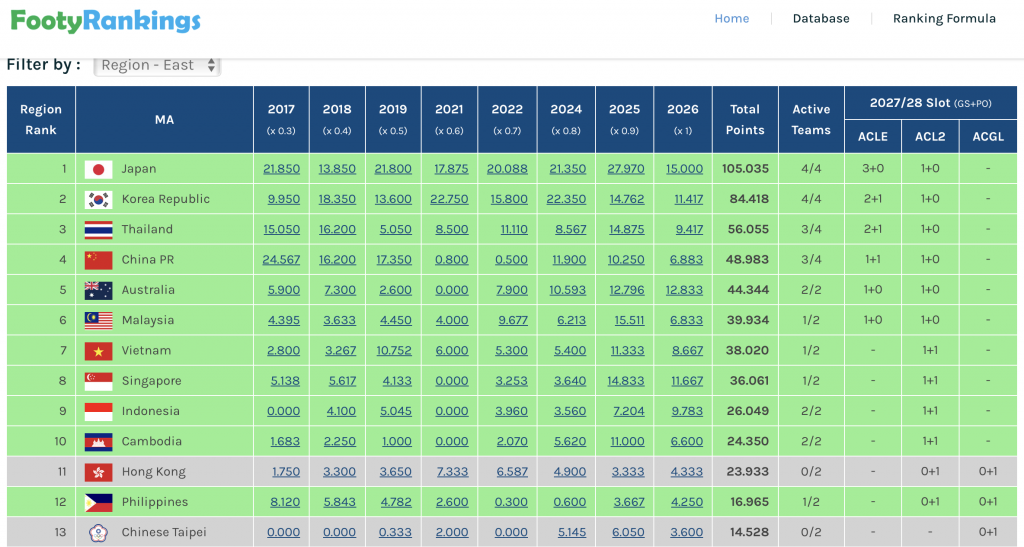Click the FootyRankings logo
This screenshot has width=1024, height=547.
coord(105,20)
